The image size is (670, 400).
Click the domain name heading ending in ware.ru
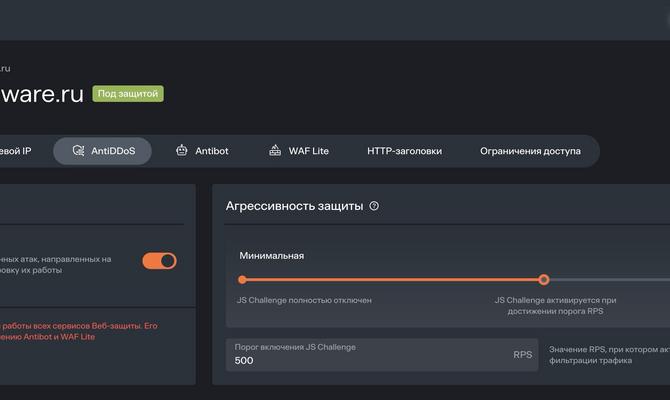click(x=40, y=94)
